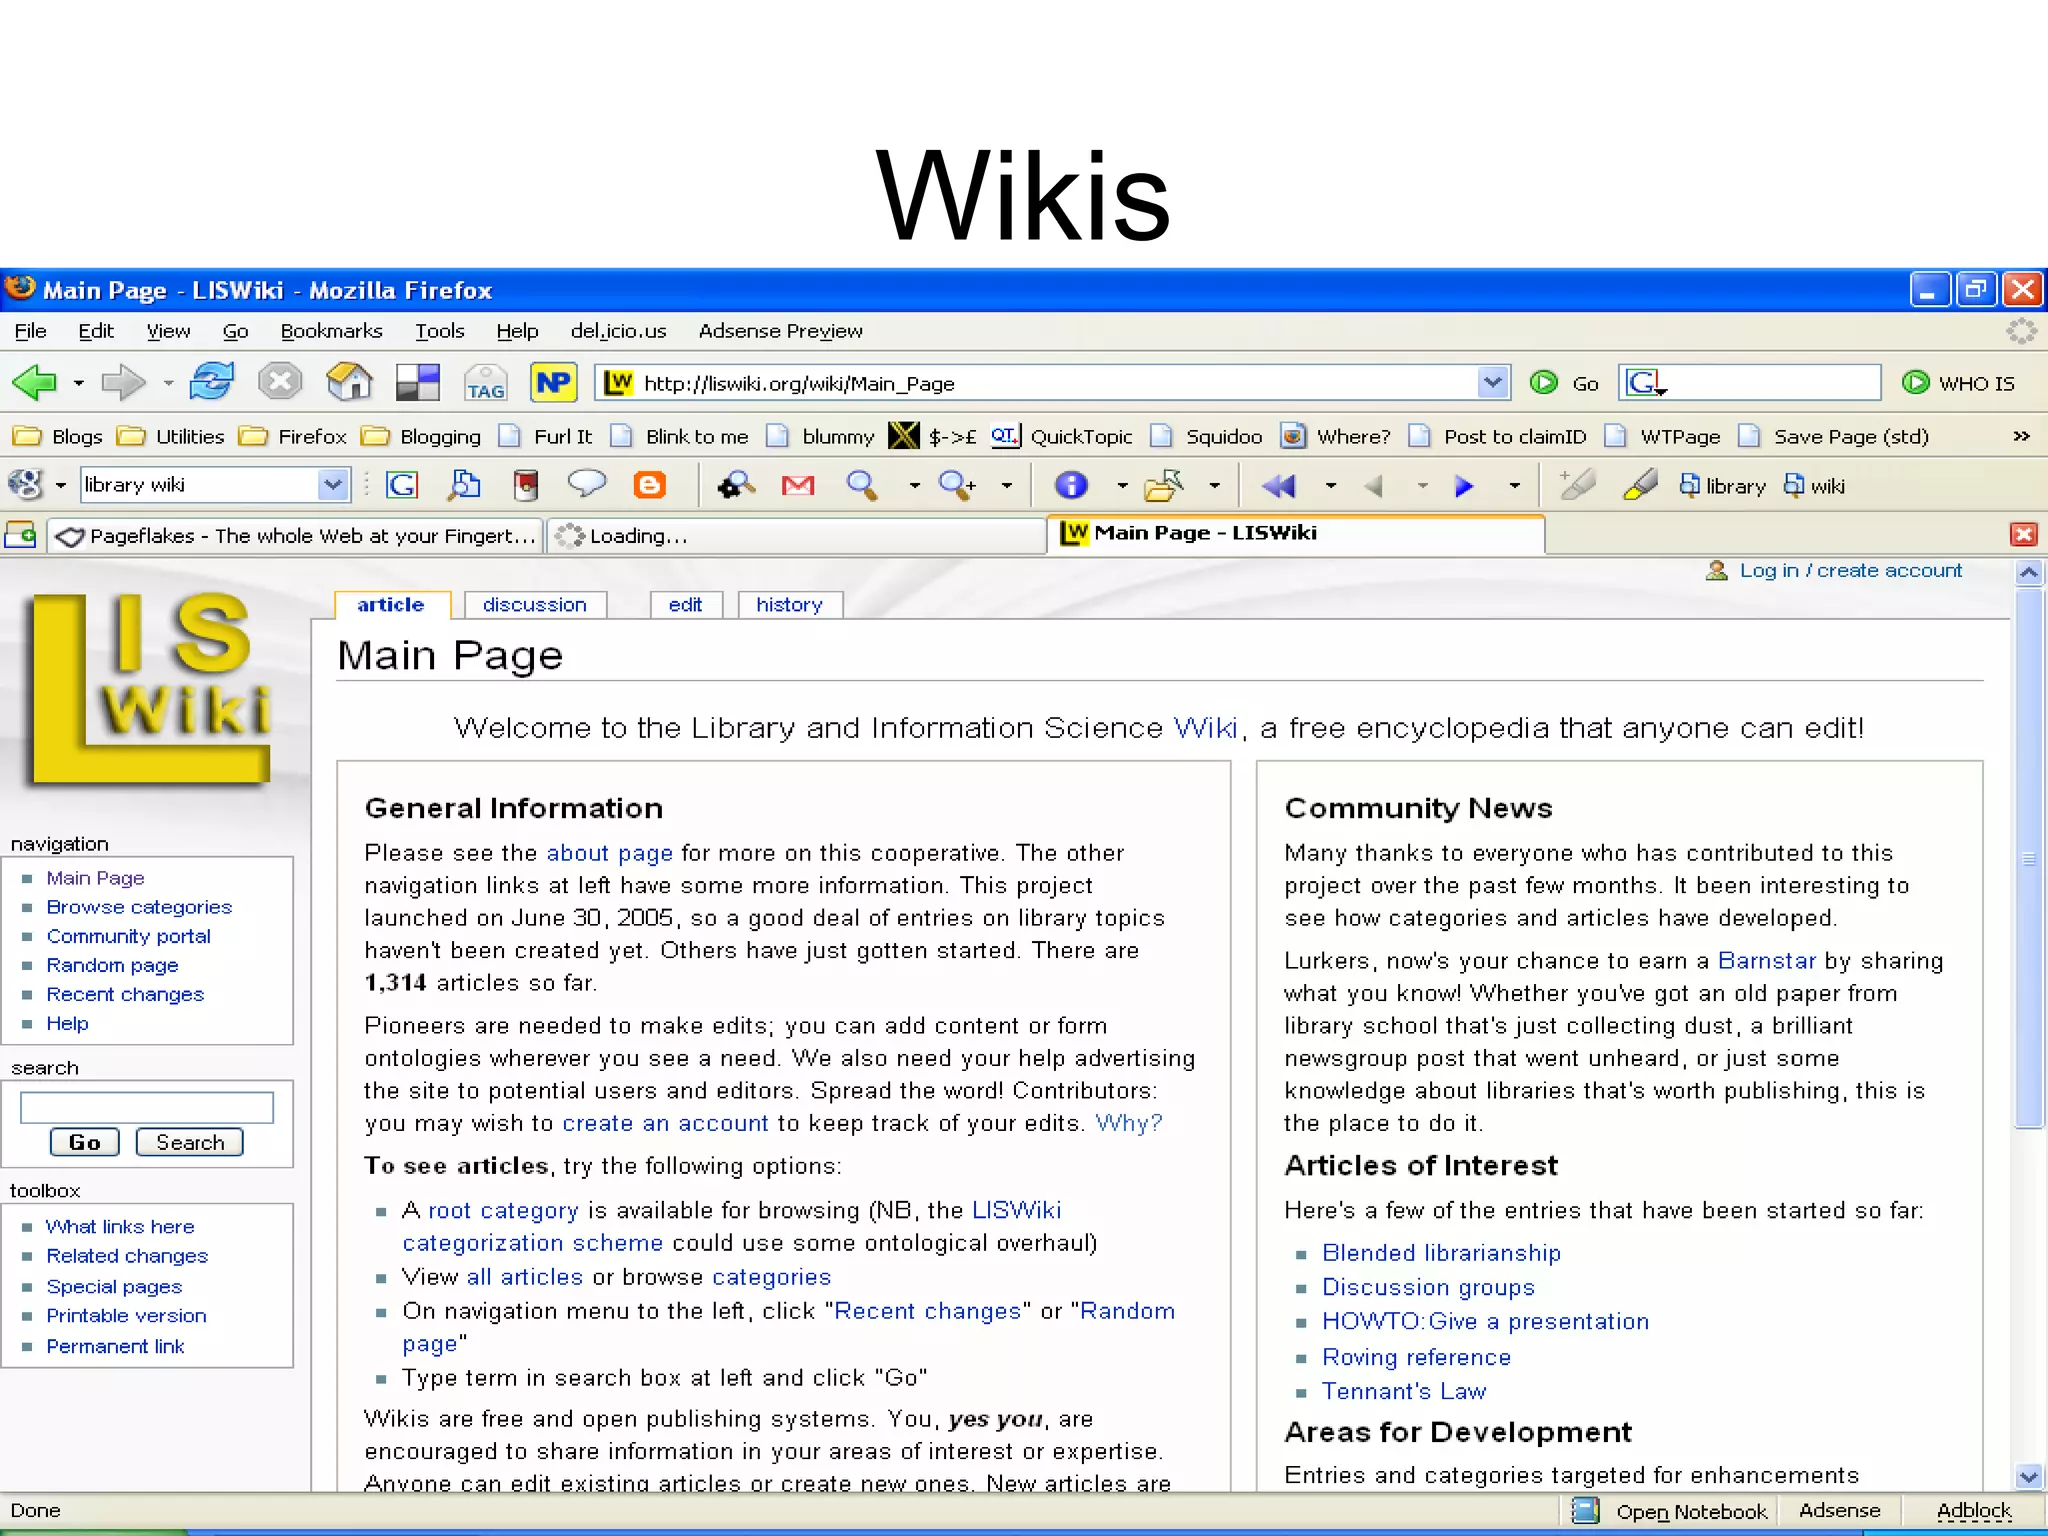The width and height of the screenshot is (2048, 1536).
Task: Click the orange Blogger icon
Action: click(650, 485)
